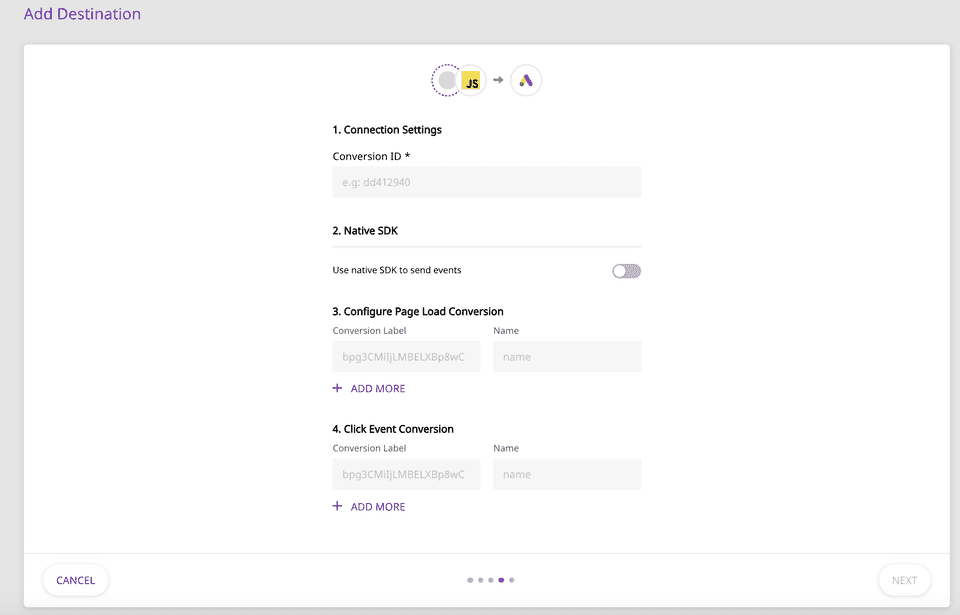Click the dotted circle source placeholder icon
Screen dimensions: 960x615
pyautogui.click(x=447, y=80)
